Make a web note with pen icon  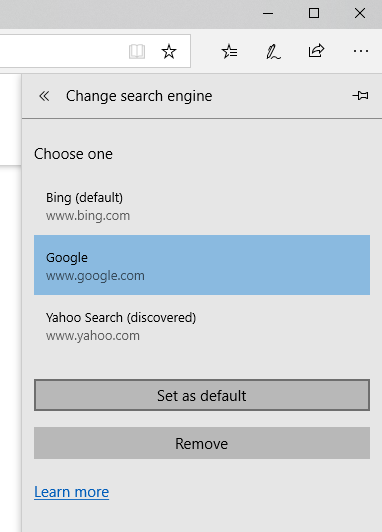pyautogui.click(x=273, y=52)
